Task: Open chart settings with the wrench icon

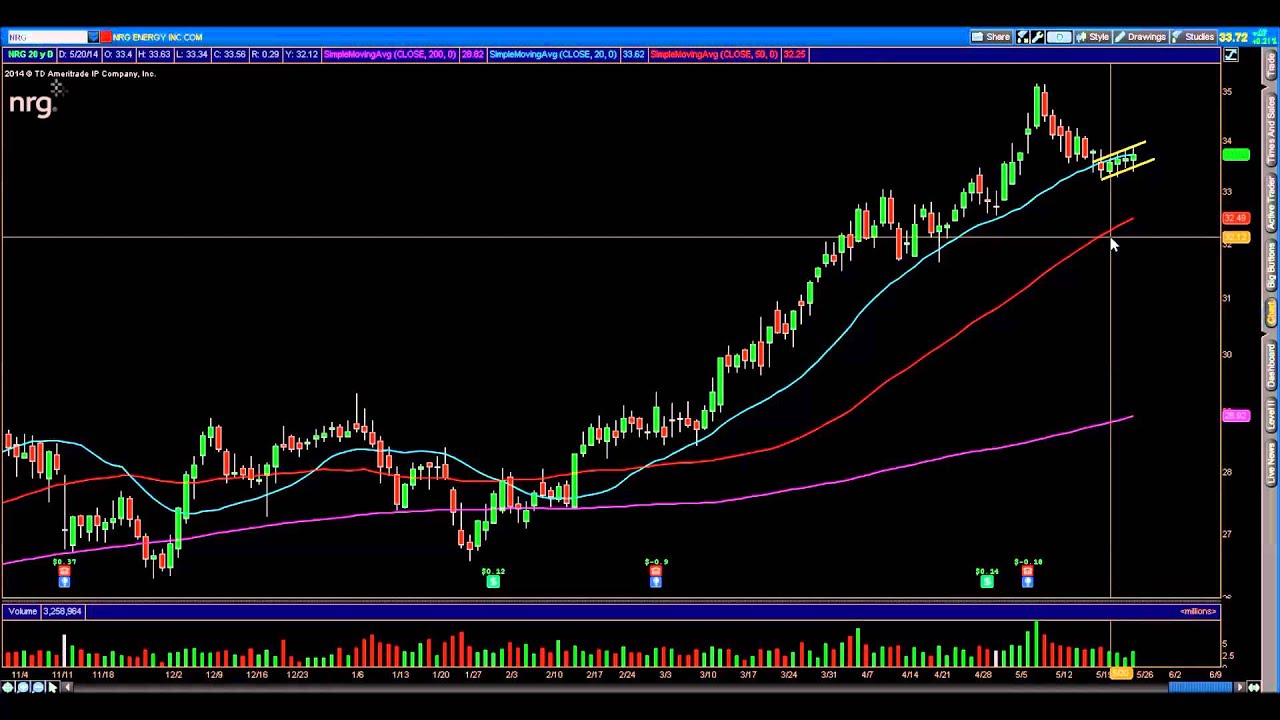Action: coord(1037,37)
